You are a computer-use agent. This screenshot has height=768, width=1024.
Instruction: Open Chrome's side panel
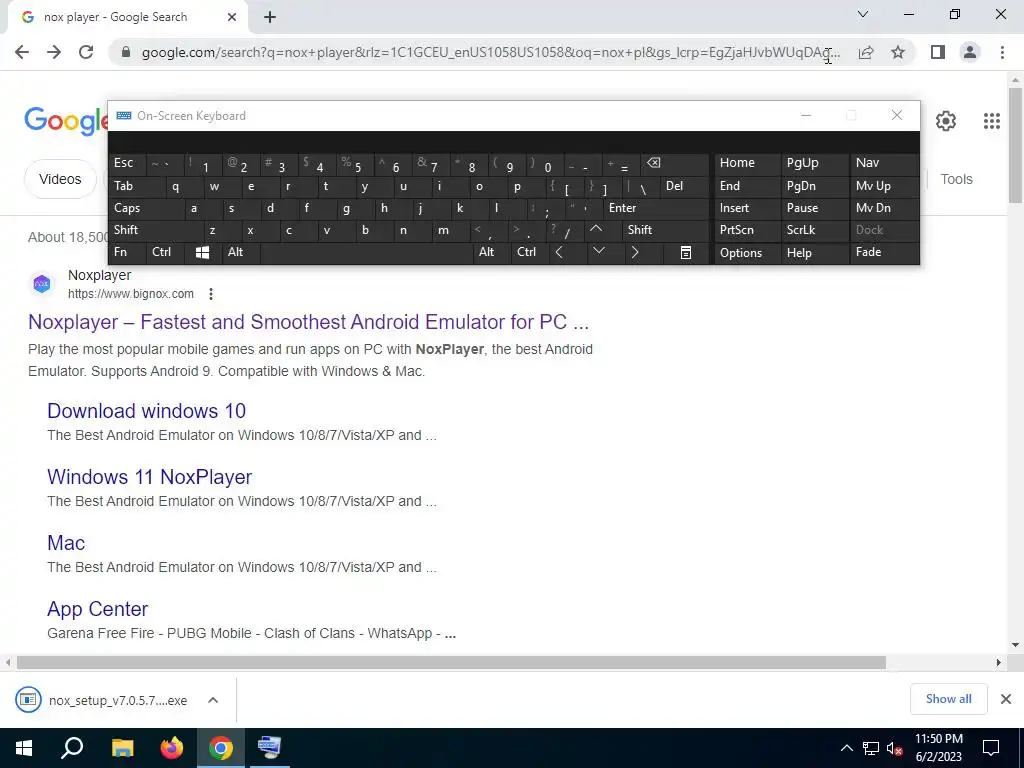938,52
